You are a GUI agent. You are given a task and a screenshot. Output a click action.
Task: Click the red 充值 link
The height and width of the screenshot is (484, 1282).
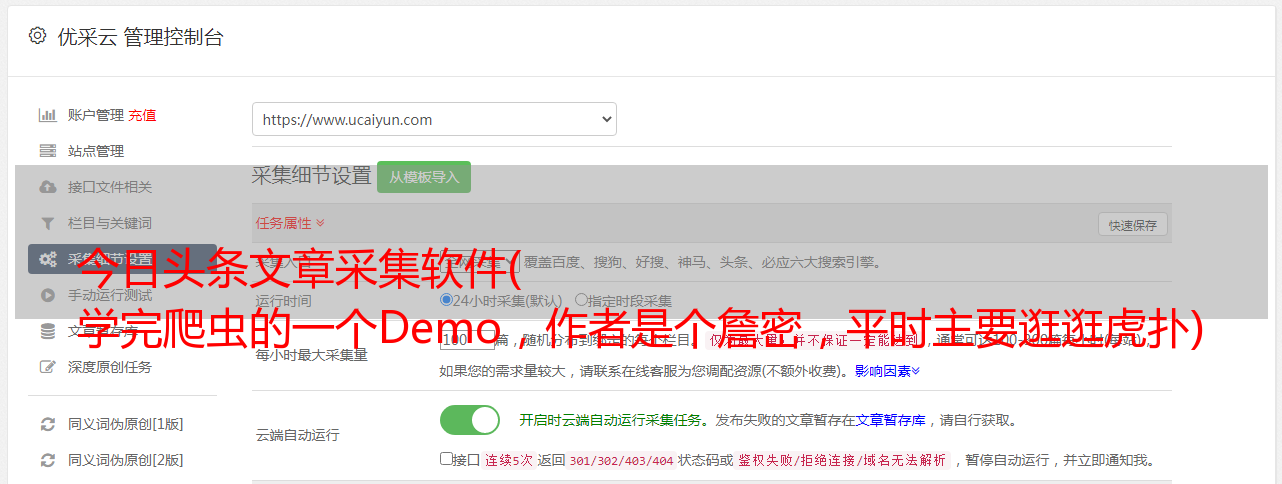(142, 115)
